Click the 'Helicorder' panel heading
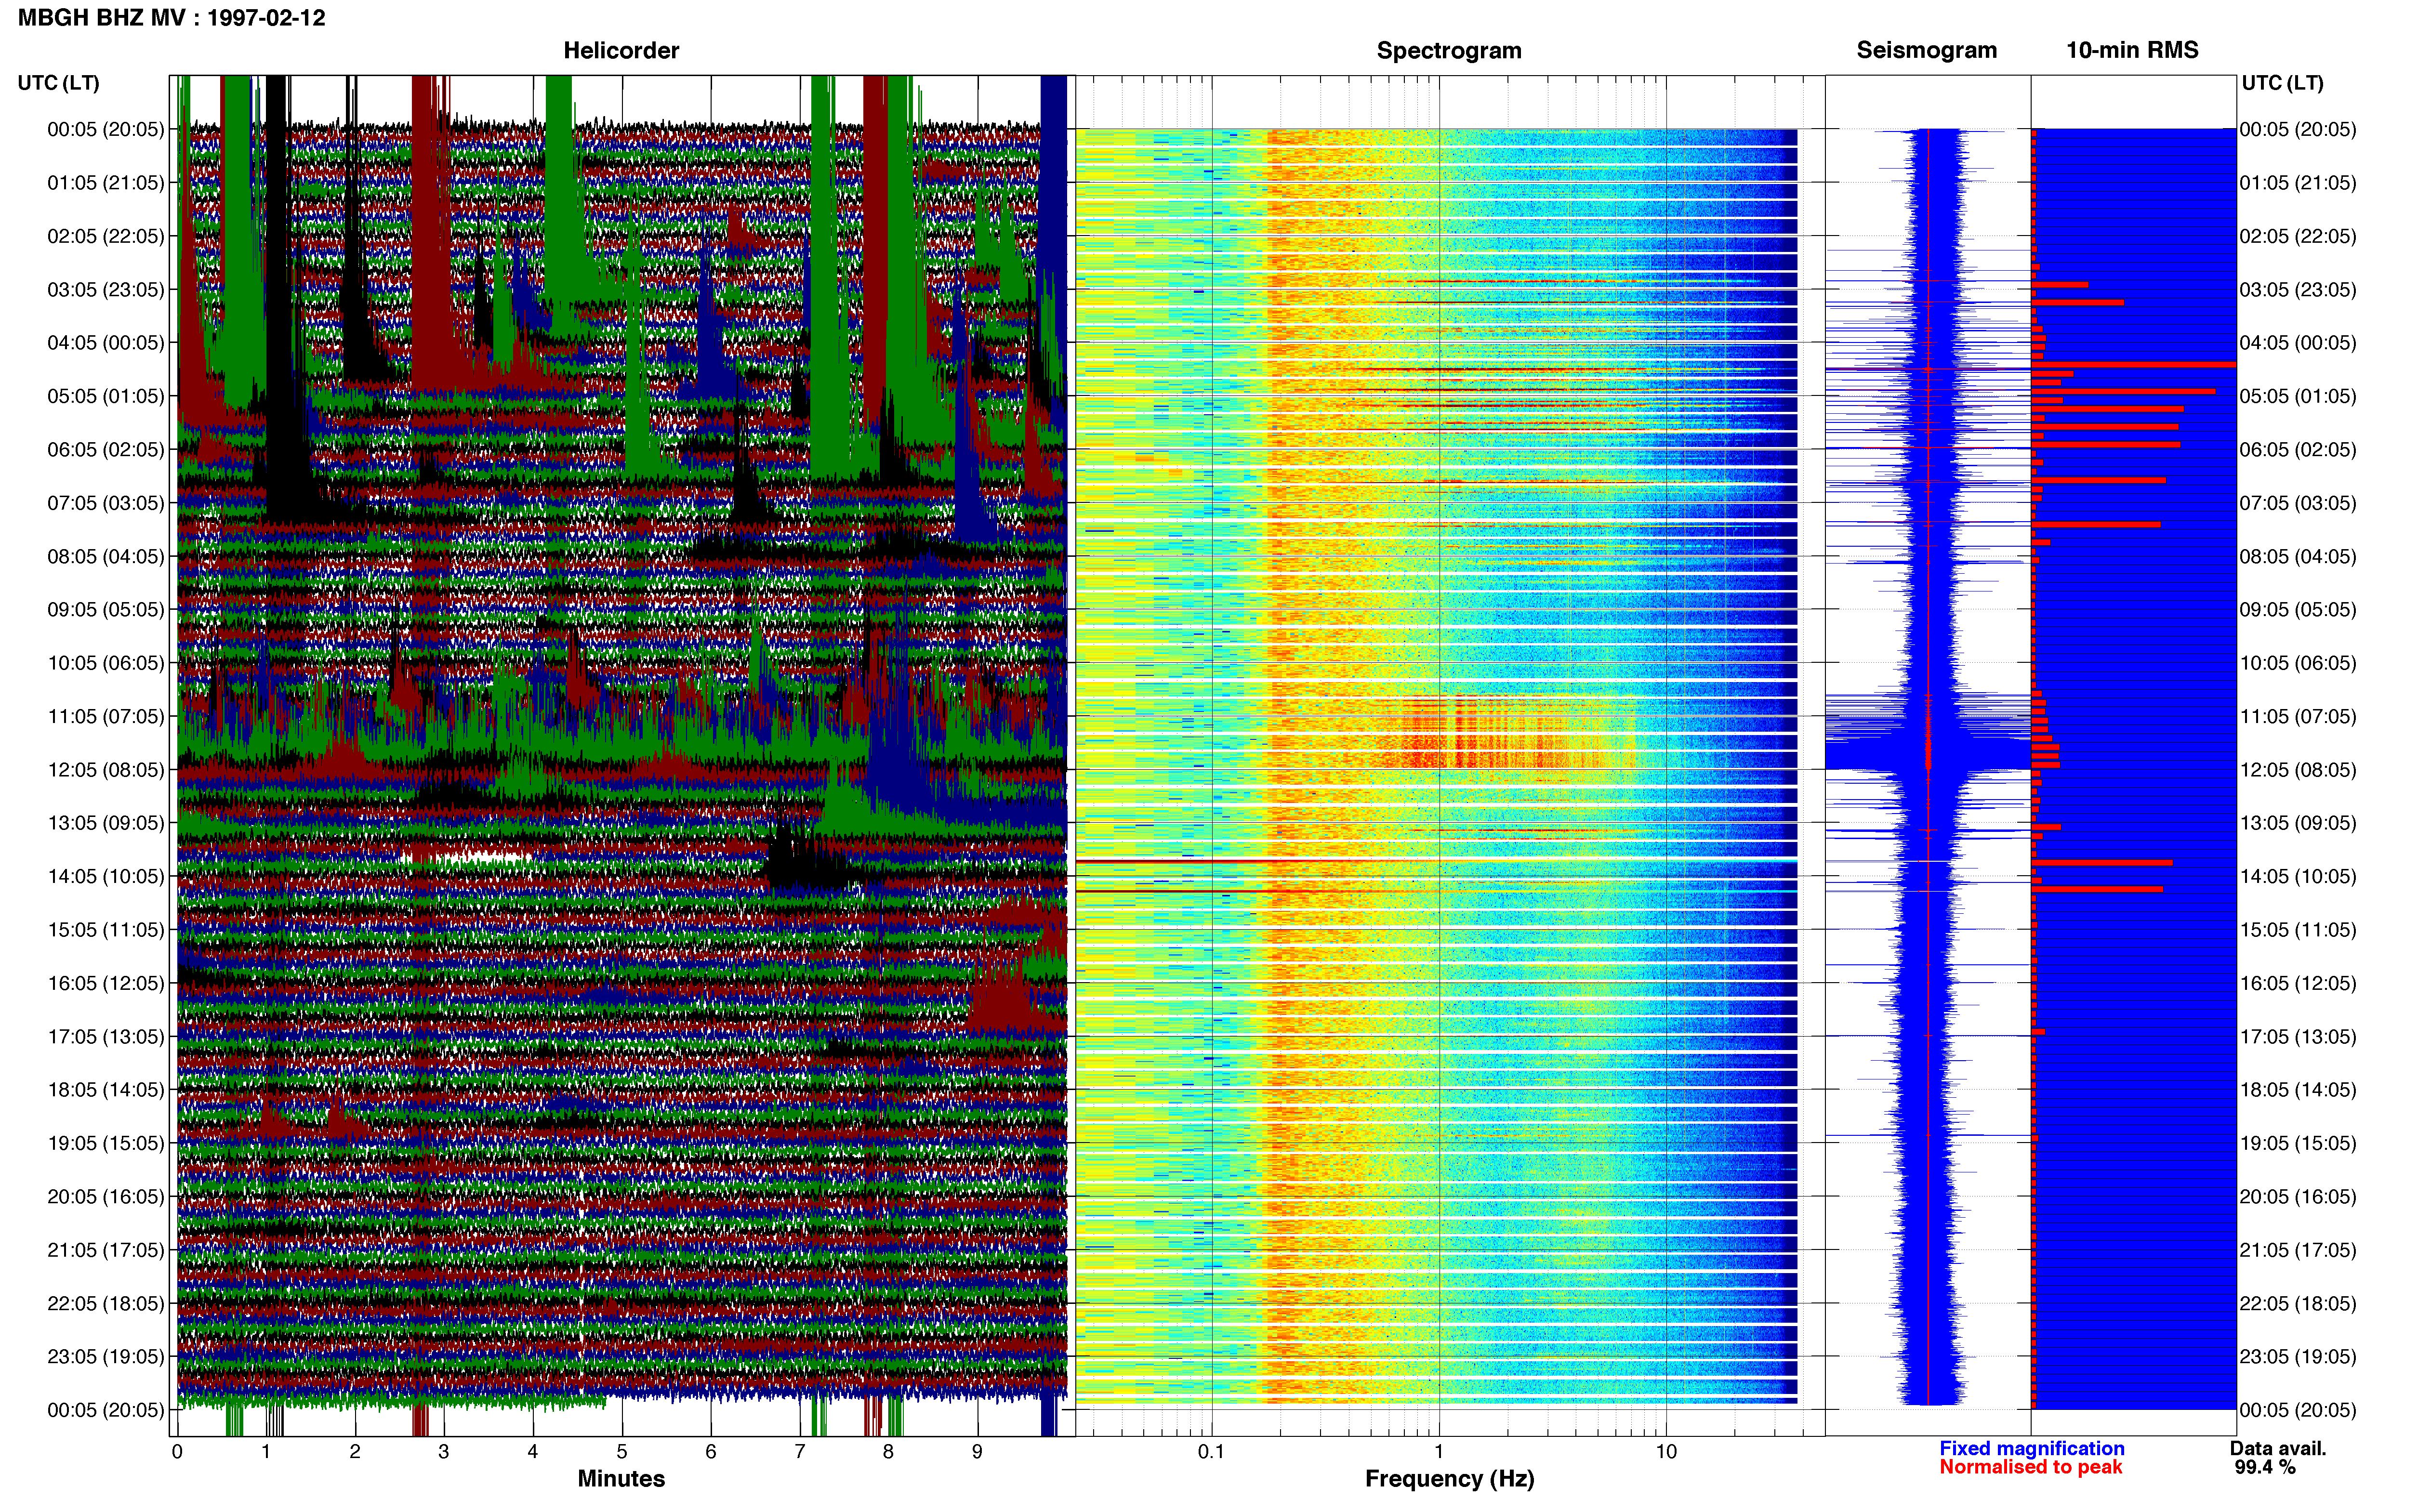The height and width of the screenshot is (1512, 2418). click(621, 50)
